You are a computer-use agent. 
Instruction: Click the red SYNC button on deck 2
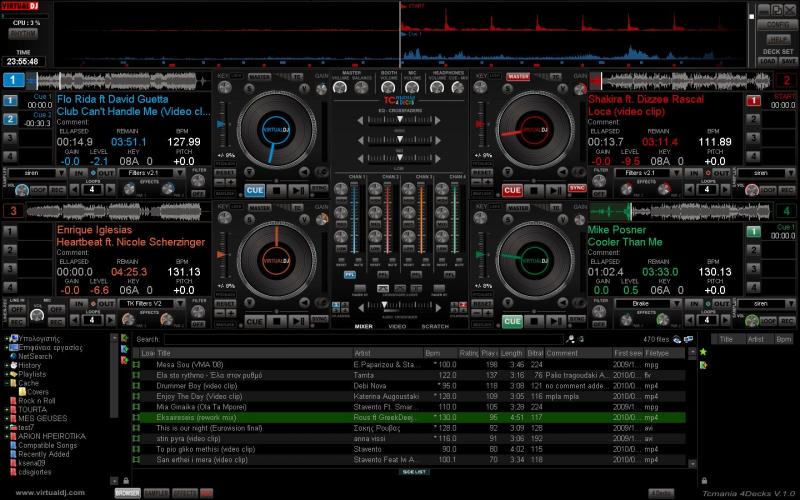[x=577, y=188]
